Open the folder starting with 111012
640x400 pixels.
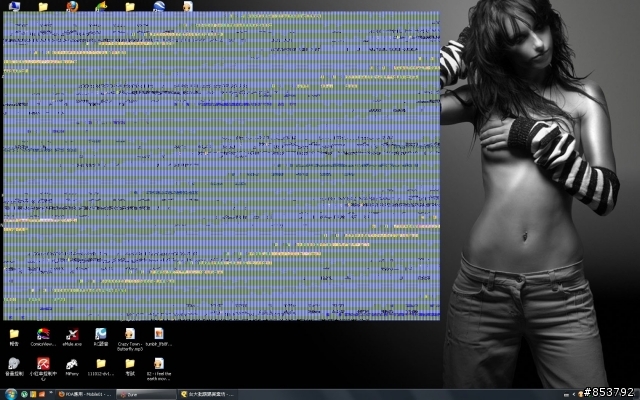click(x=101, y=367)
